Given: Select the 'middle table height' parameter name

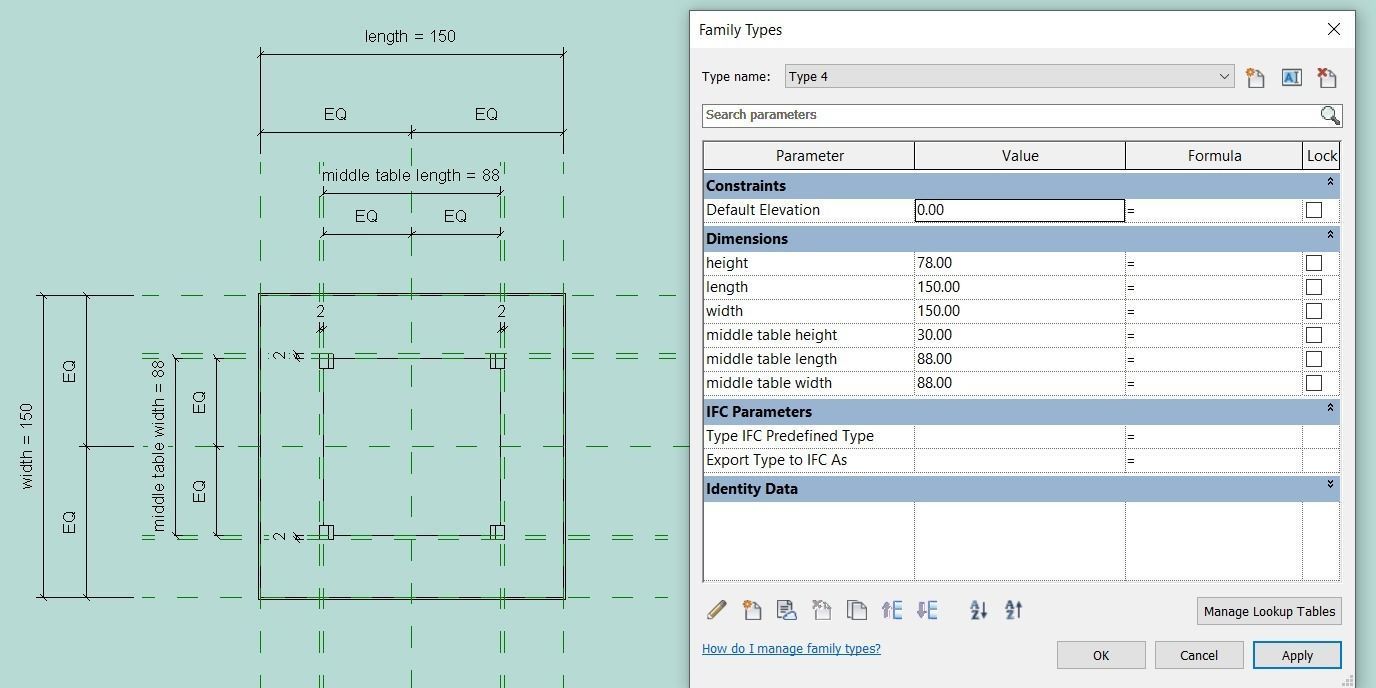Looking at the screenshot, I should click(771, 335).
